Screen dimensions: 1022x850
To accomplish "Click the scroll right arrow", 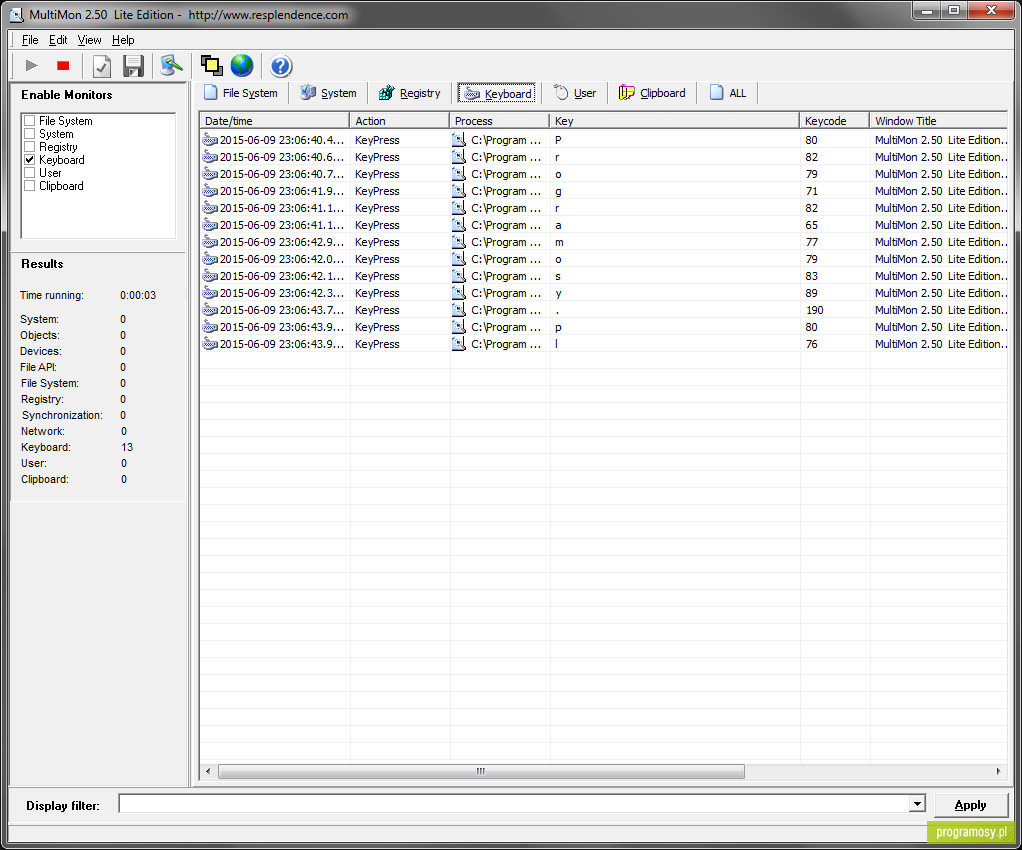I will [x=999, y=771].
